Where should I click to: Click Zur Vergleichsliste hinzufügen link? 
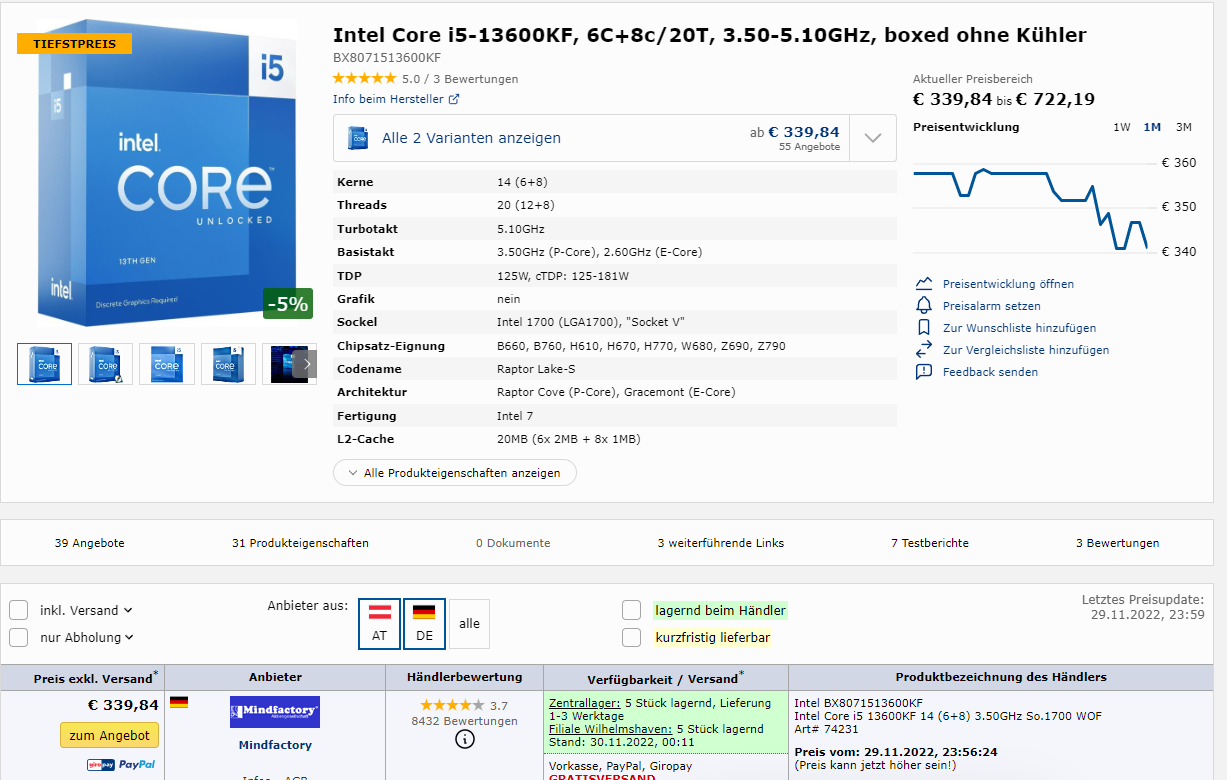(1026, 350)
